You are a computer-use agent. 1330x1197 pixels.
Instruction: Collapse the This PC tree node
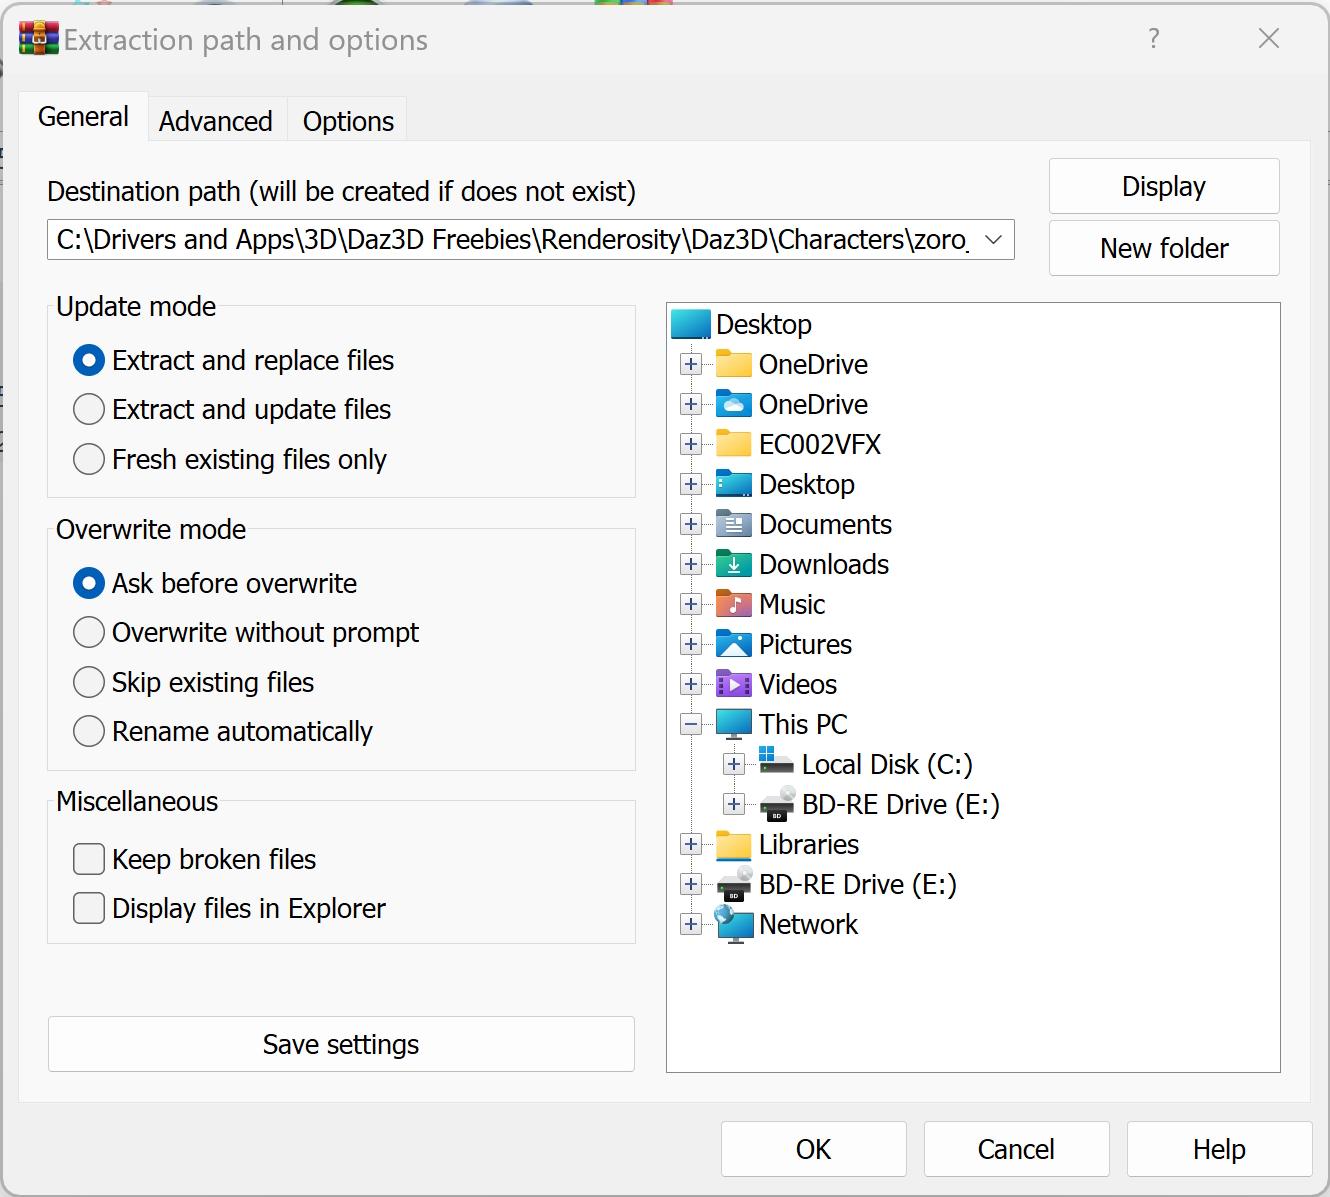tap(691, 723)
